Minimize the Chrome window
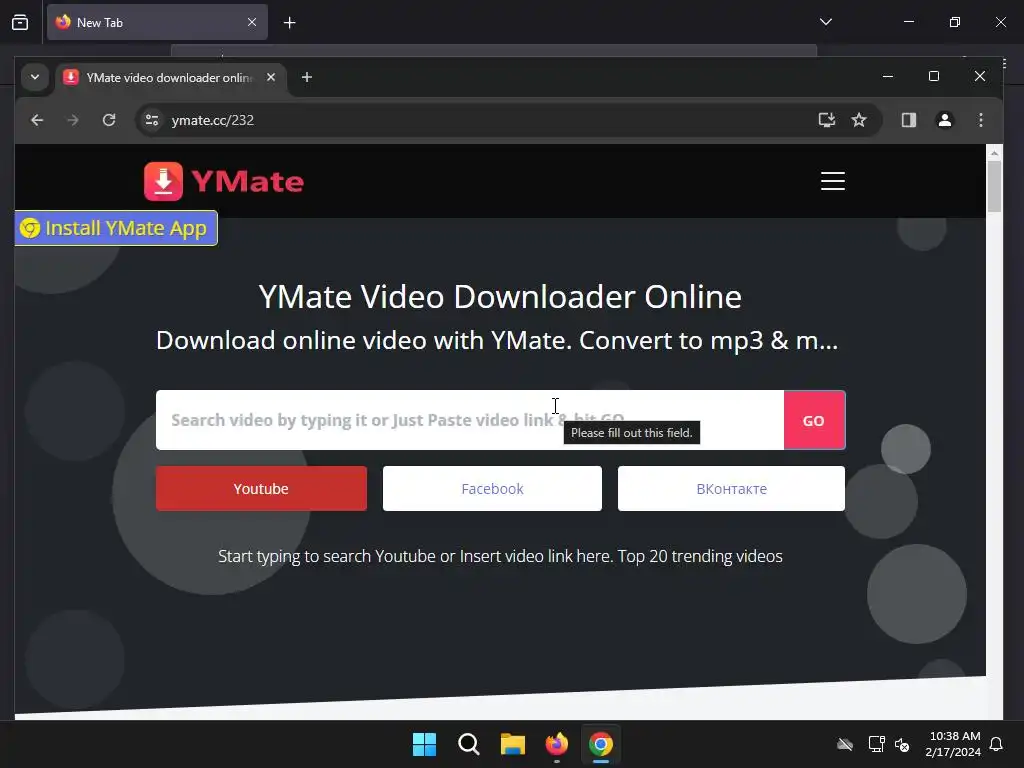Viewport: 1024px width, 768px height. 888,76
